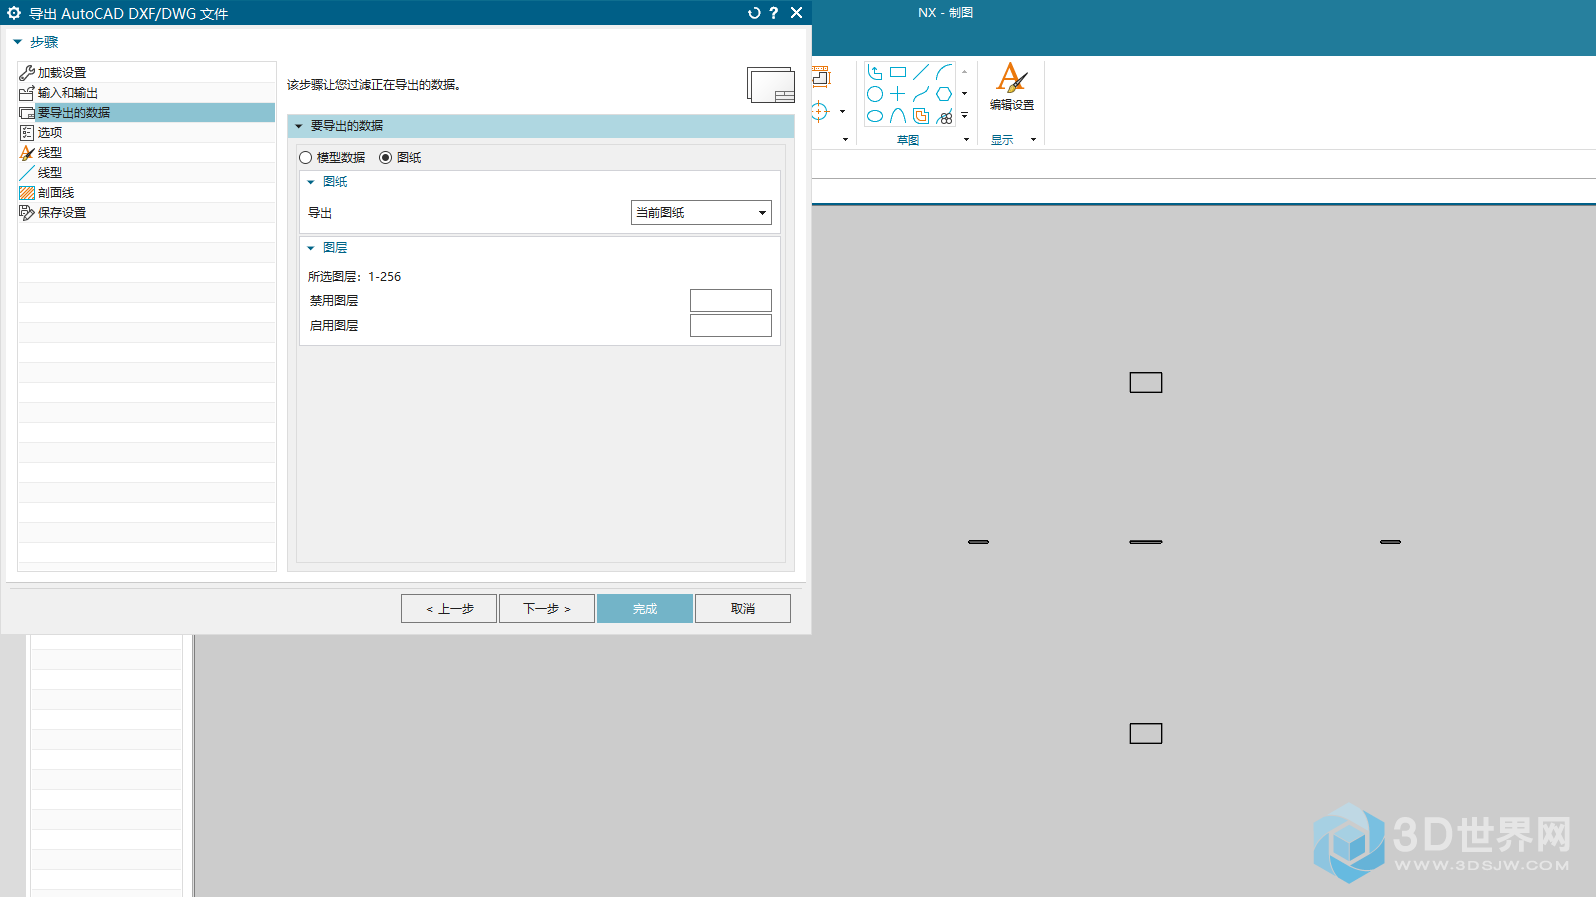Viewport: 1596px width, 897px height.
Task: Select the sketch Circle tool
Action: tap(875, 94)
